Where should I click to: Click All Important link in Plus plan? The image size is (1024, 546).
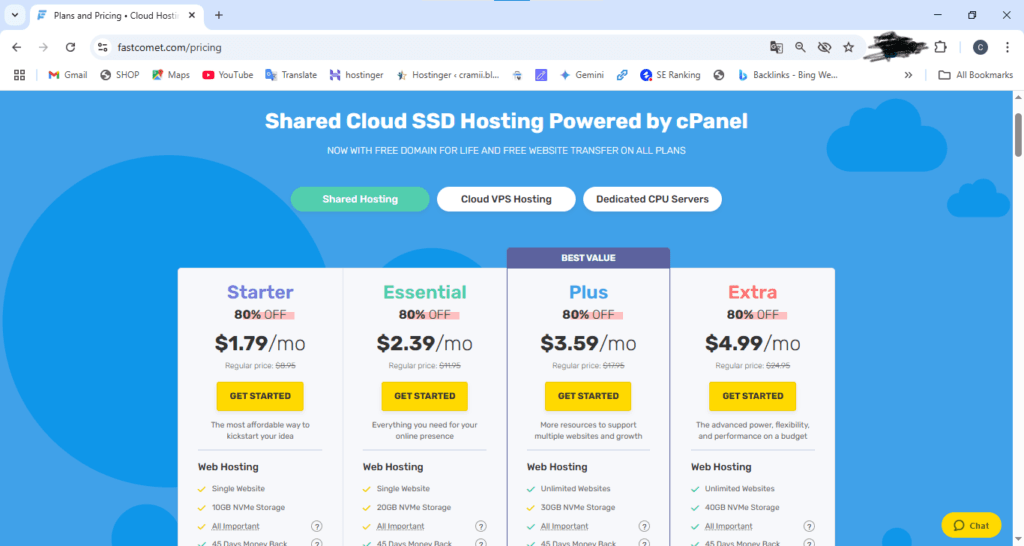click(x=564, y=526)
